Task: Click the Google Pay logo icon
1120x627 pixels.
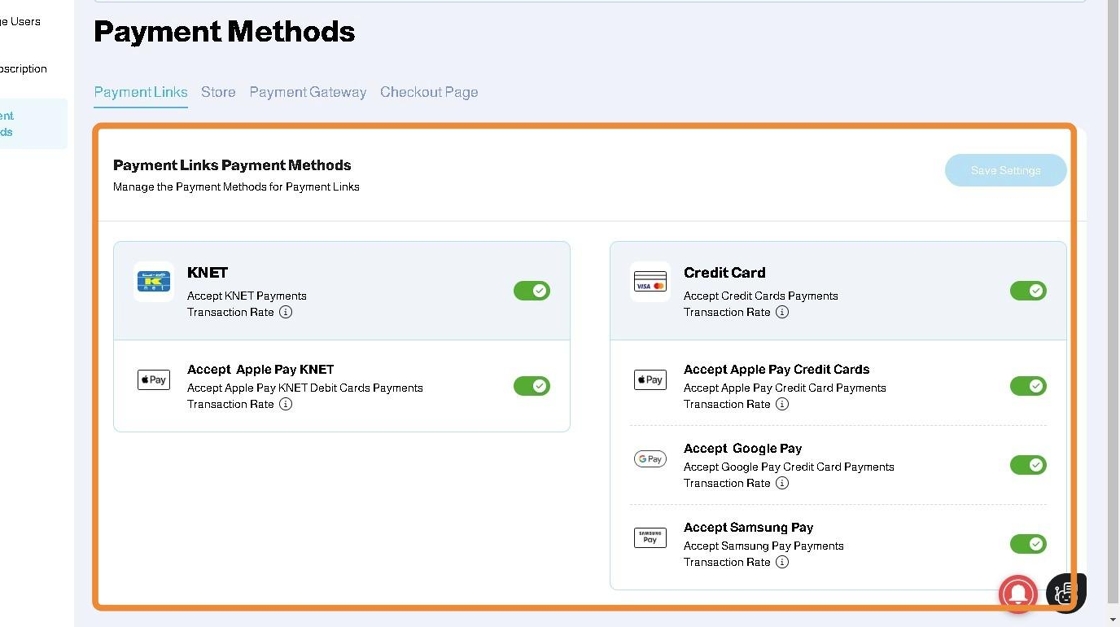Action: [x=650, y=459]
